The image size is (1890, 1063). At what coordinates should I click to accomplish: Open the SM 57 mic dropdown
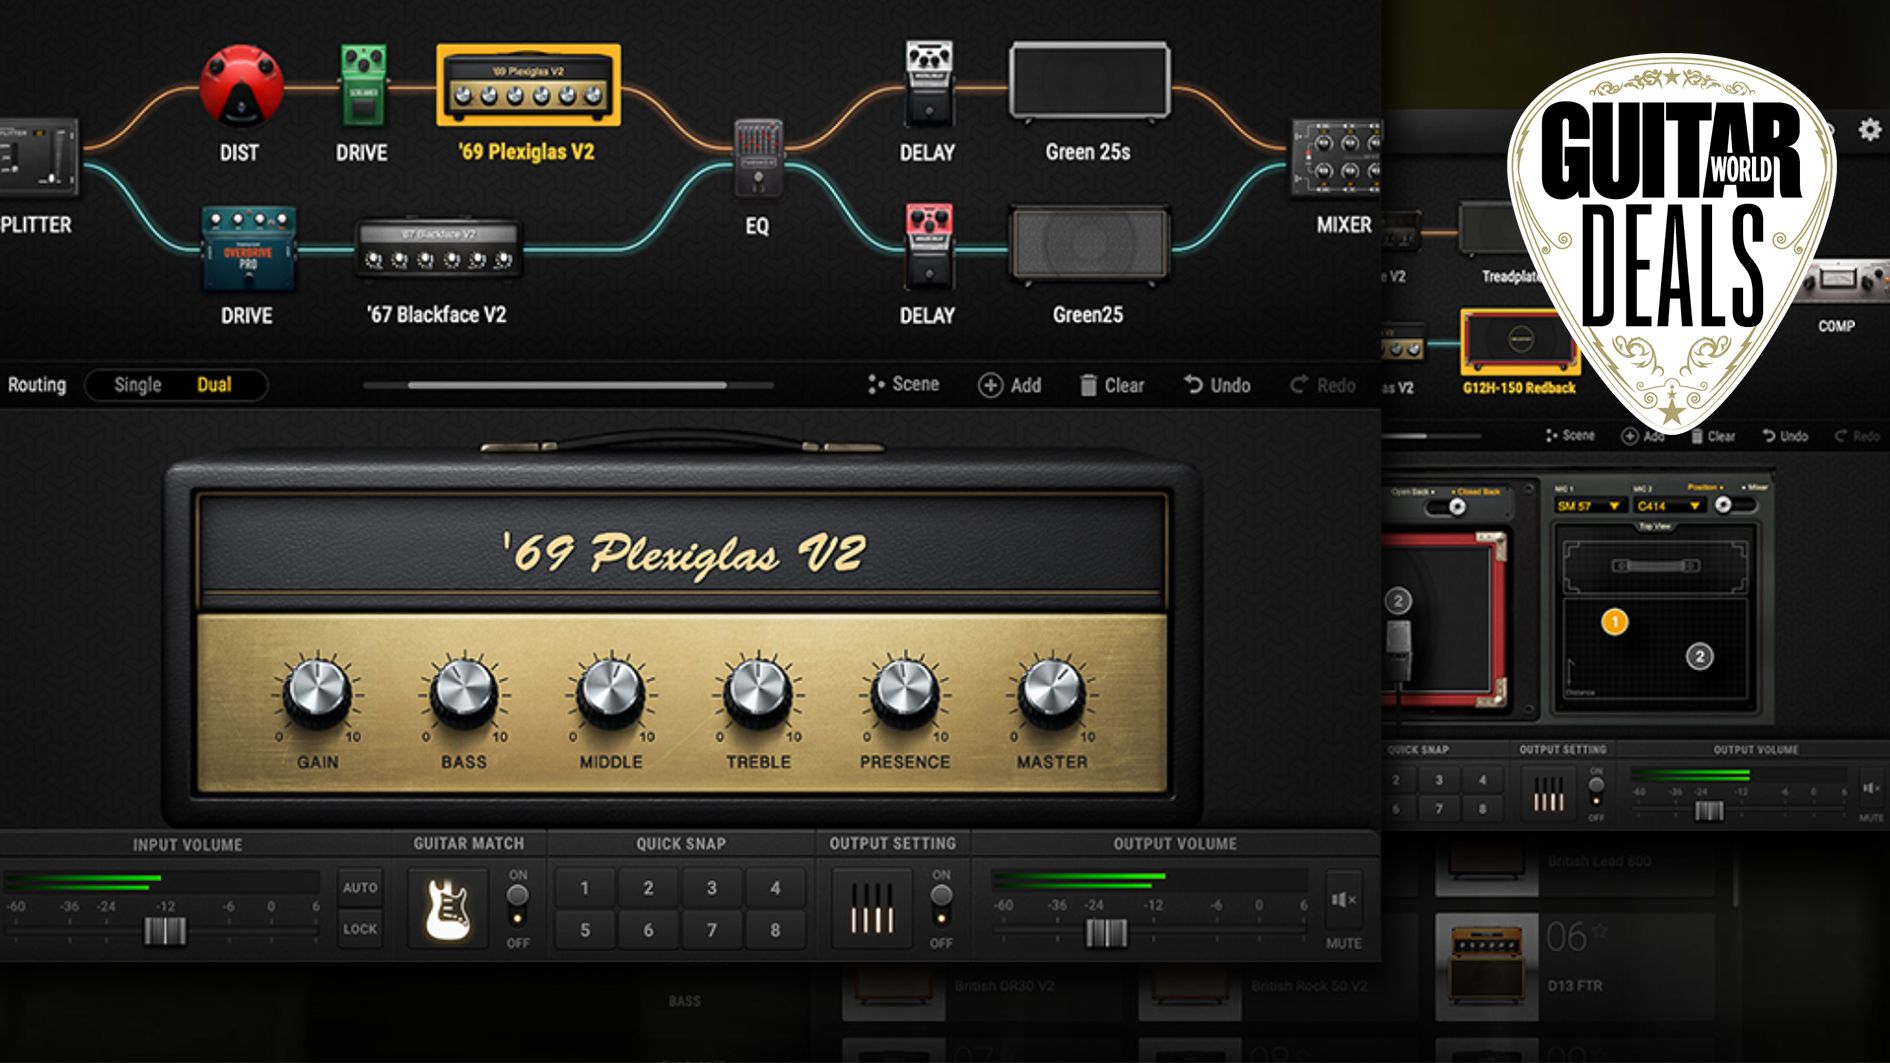click(x=1588, y=506)
